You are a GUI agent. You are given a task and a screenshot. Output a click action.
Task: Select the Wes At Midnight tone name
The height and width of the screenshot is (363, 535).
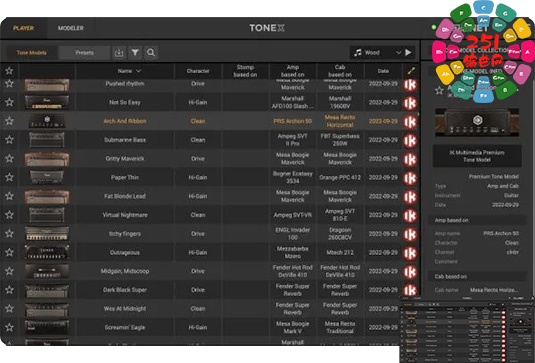point(125,308)
